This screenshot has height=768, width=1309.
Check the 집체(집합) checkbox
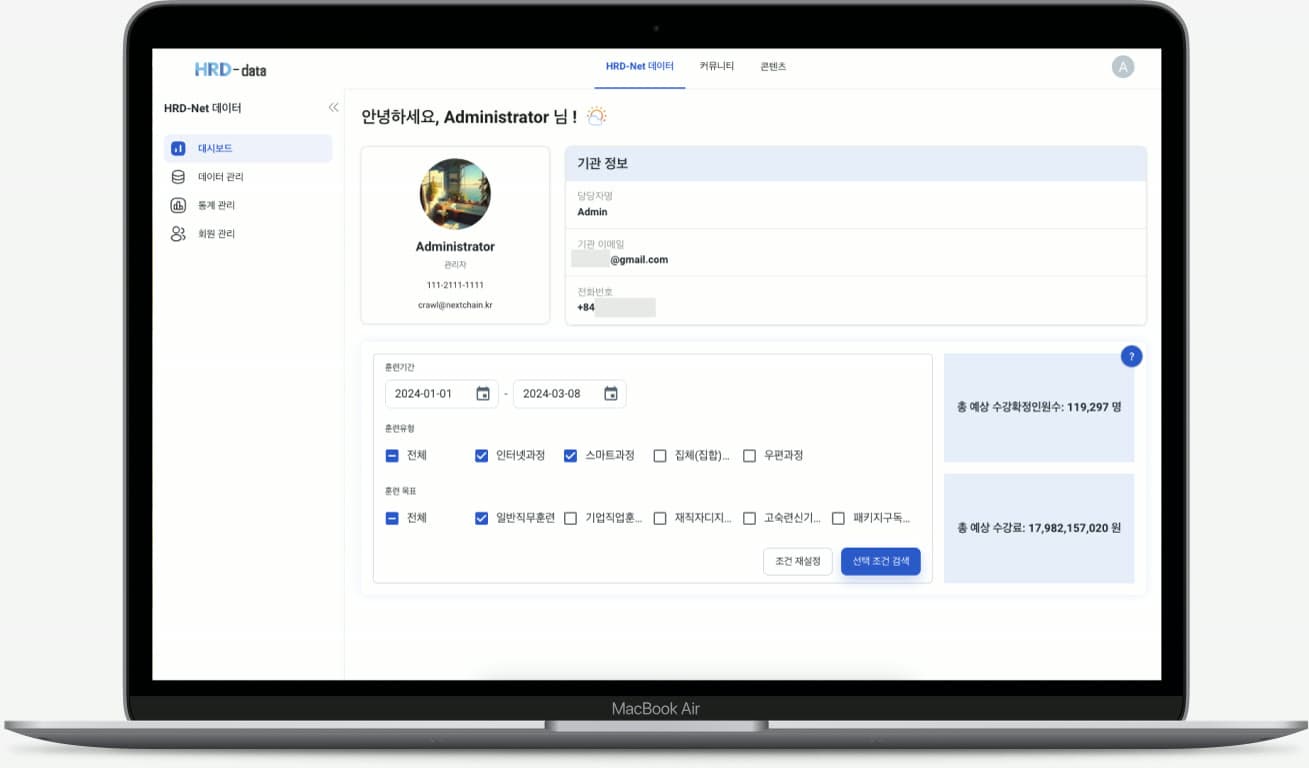[x=660, y=456]
